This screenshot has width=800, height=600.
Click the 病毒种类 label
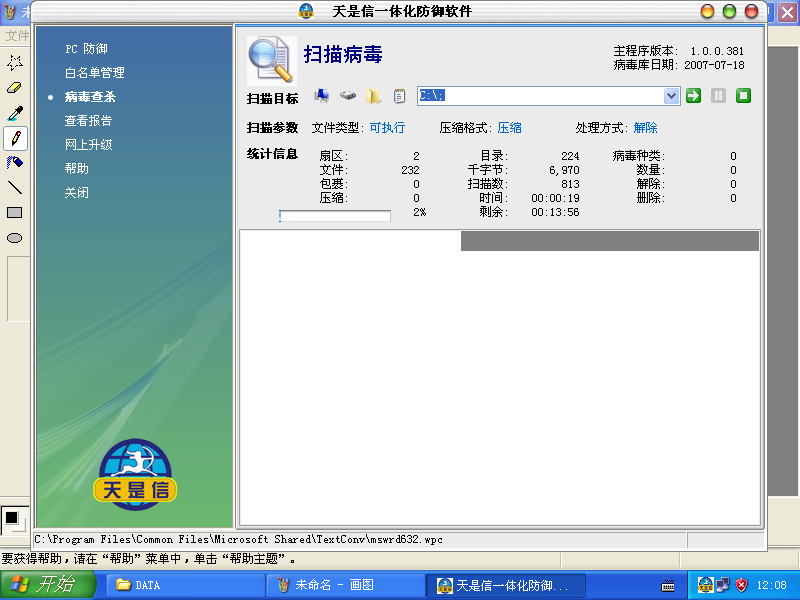[x=639, y=156]
